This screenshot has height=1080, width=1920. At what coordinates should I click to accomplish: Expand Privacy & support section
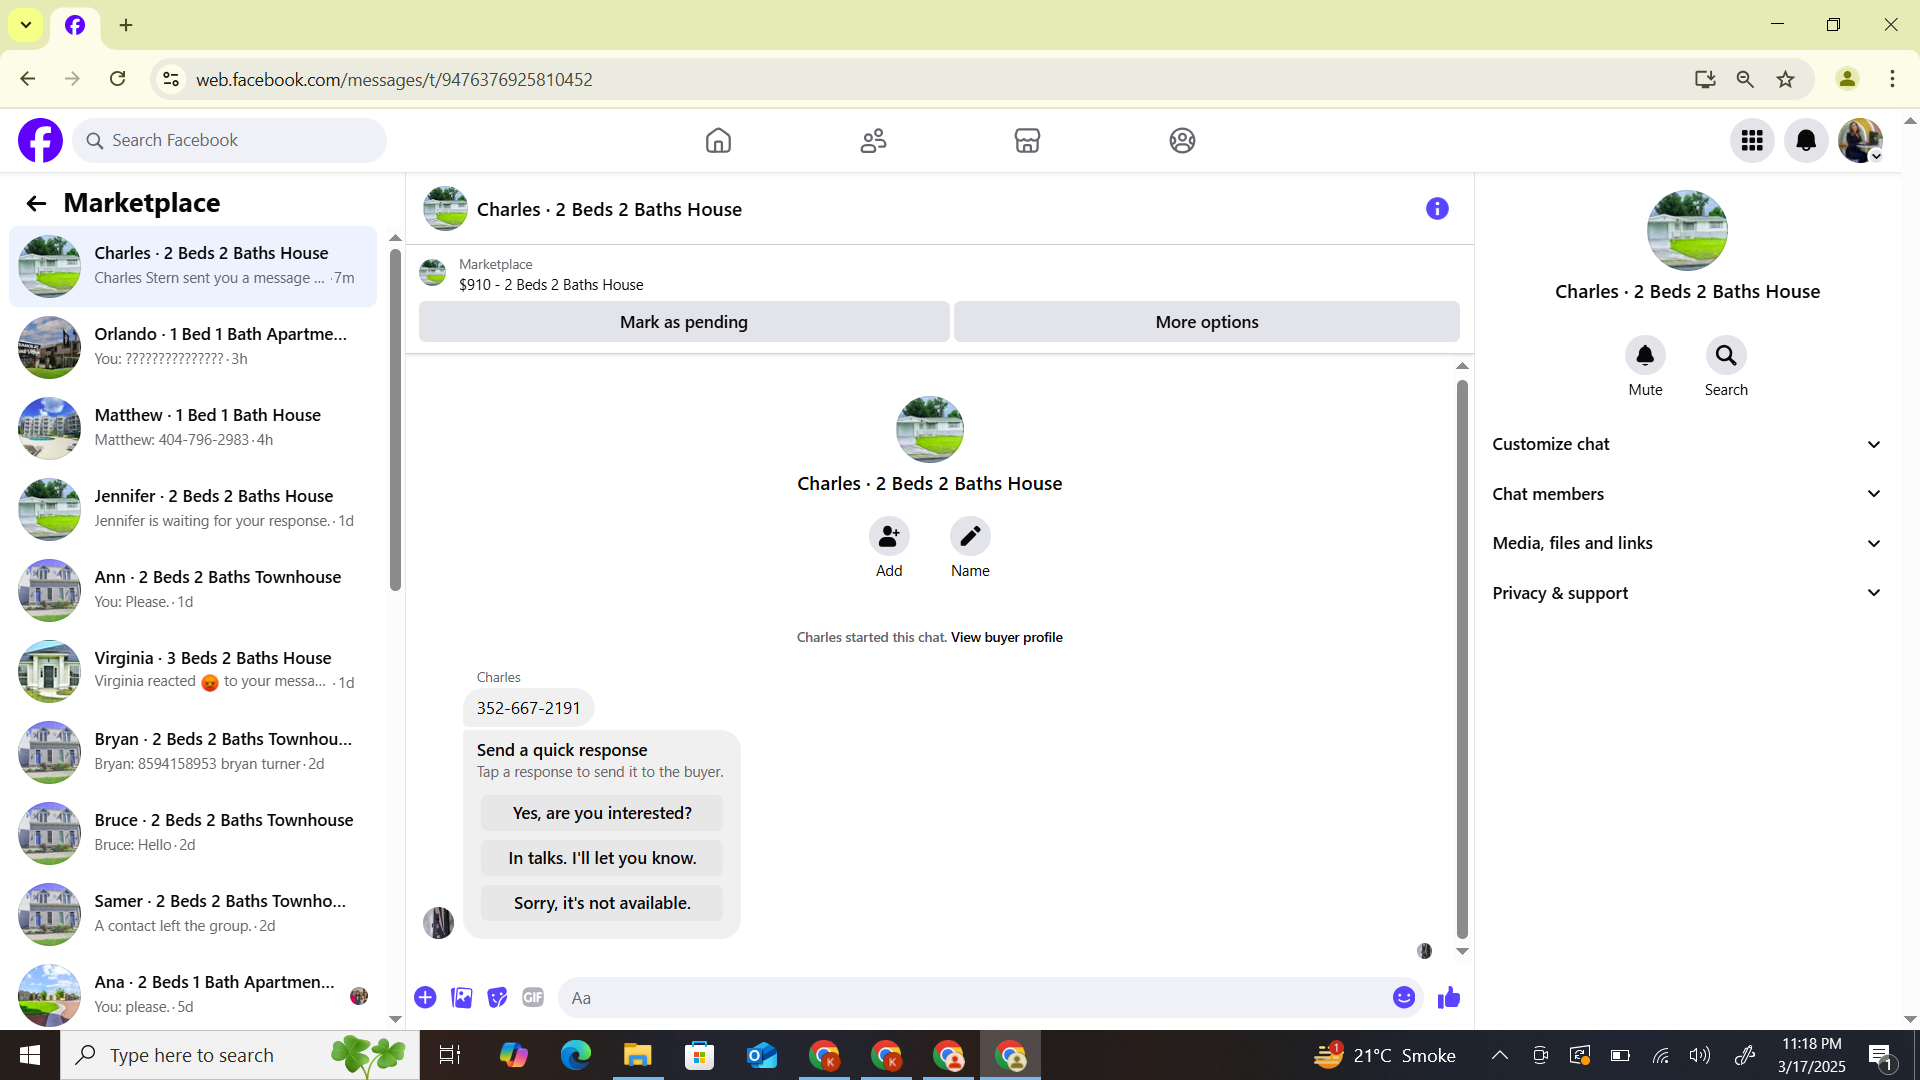(x=1687, y=593)
